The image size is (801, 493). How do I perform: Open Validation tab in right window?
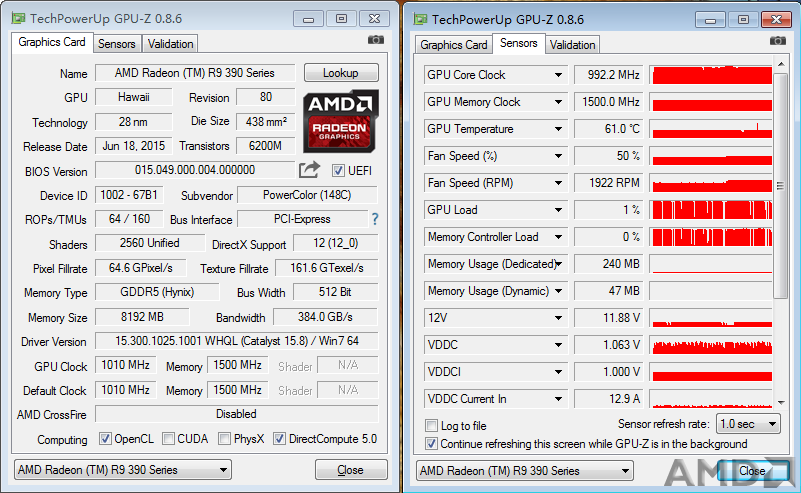[x=572, y=45]
